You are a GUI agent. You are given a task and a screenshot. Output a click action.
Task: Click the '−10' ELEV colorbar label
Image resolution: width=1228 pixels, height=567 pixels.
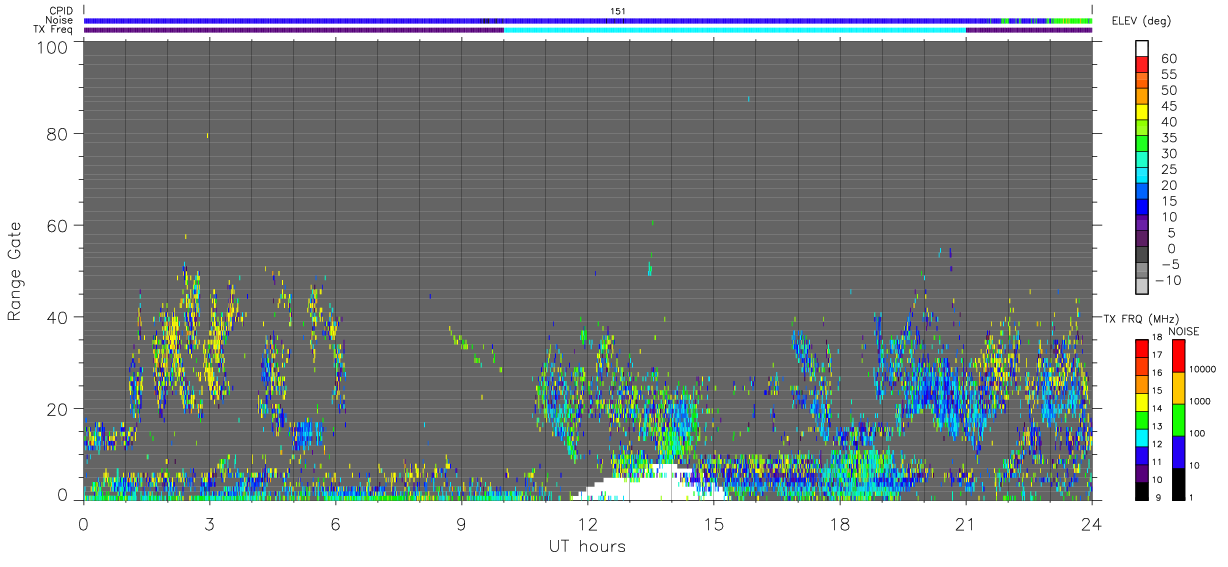click(1170, 281)
